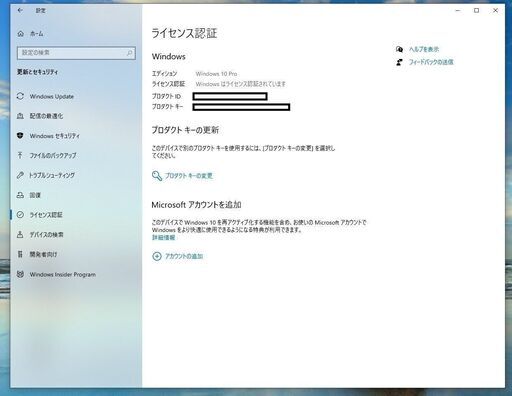Image resolution: width=512 pixels, height=396 pixels.
Task: Click the Windows Update refresh icon
Action: click(x=20, y=96)
